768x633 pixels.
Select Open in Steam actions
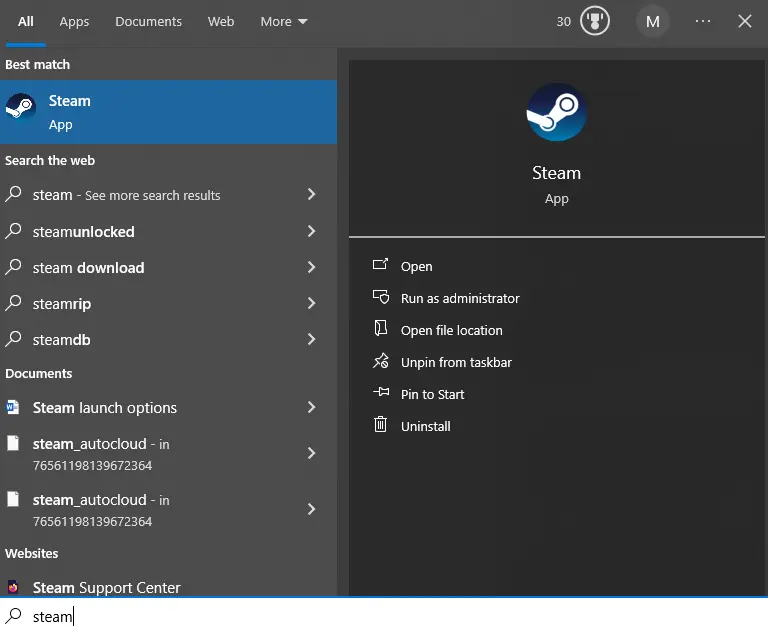coord(416,267)
